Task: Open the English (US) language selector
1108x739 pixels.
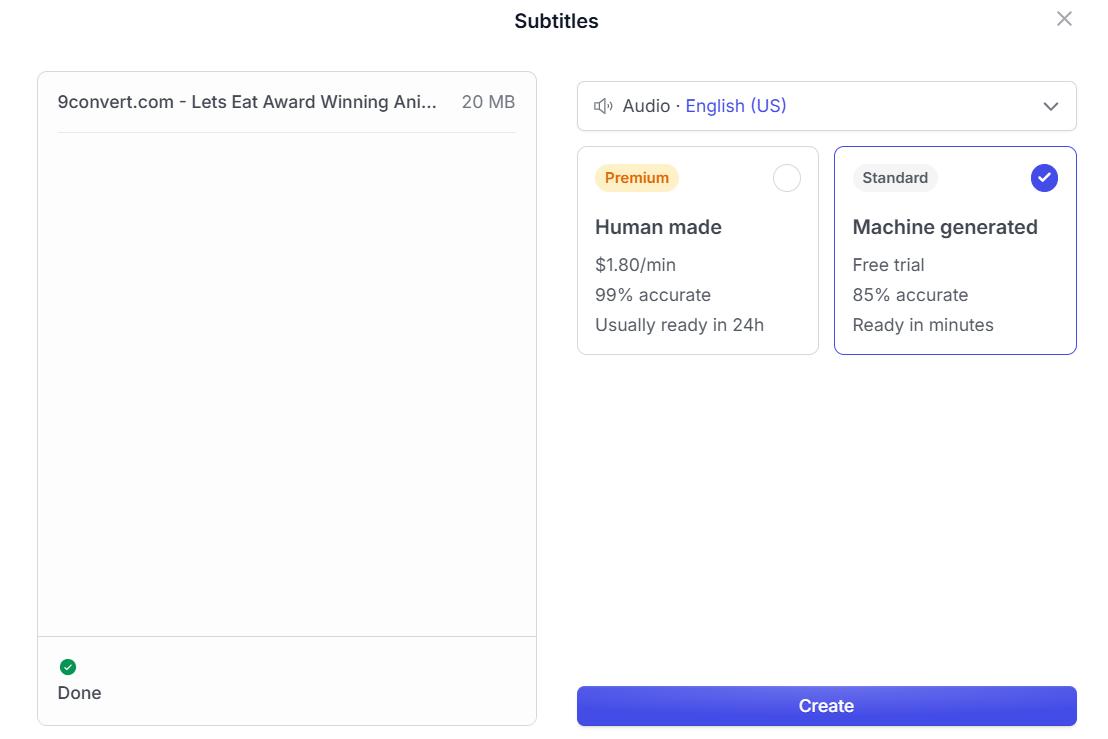Action: (736, 106)
